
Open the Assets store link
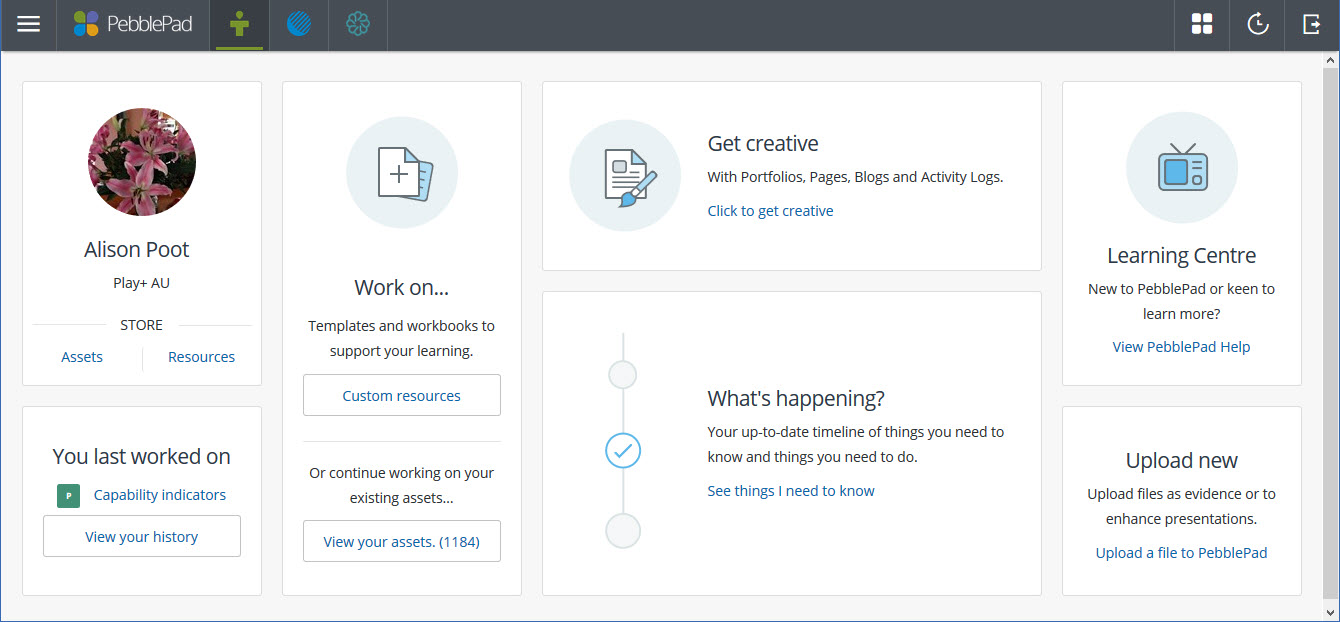[82, 357]
